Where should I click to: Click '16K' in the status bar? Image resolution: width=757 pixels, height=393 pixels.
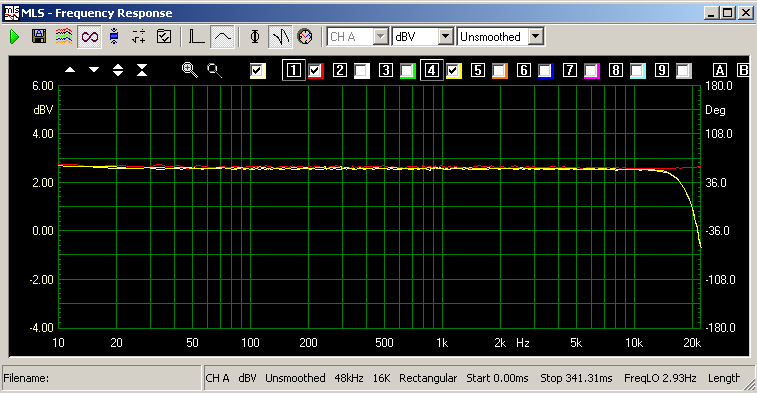click(381, 378)
